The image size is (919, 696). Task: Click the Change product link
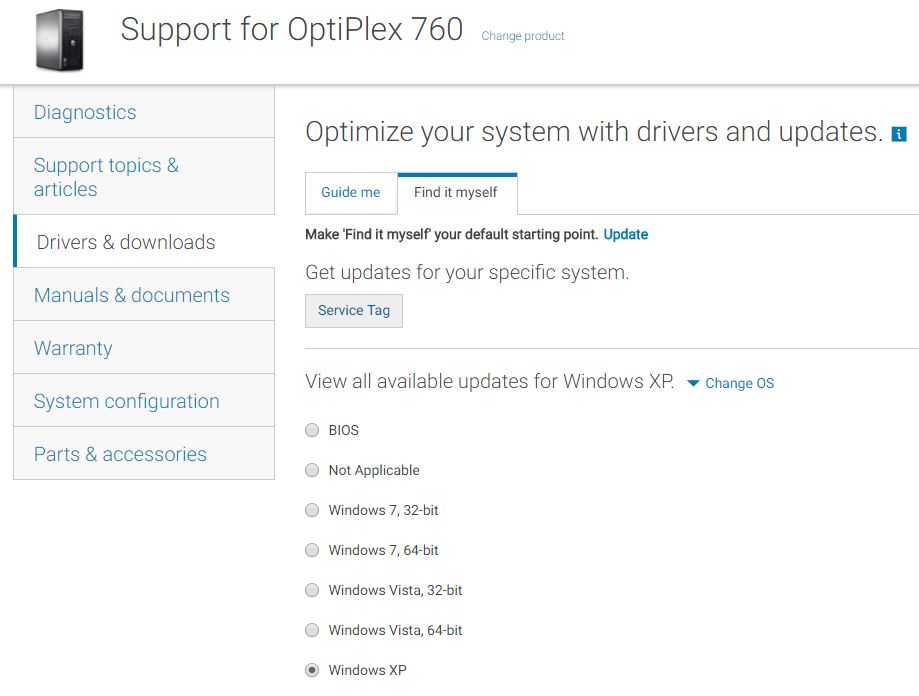[x=523, y=36]
